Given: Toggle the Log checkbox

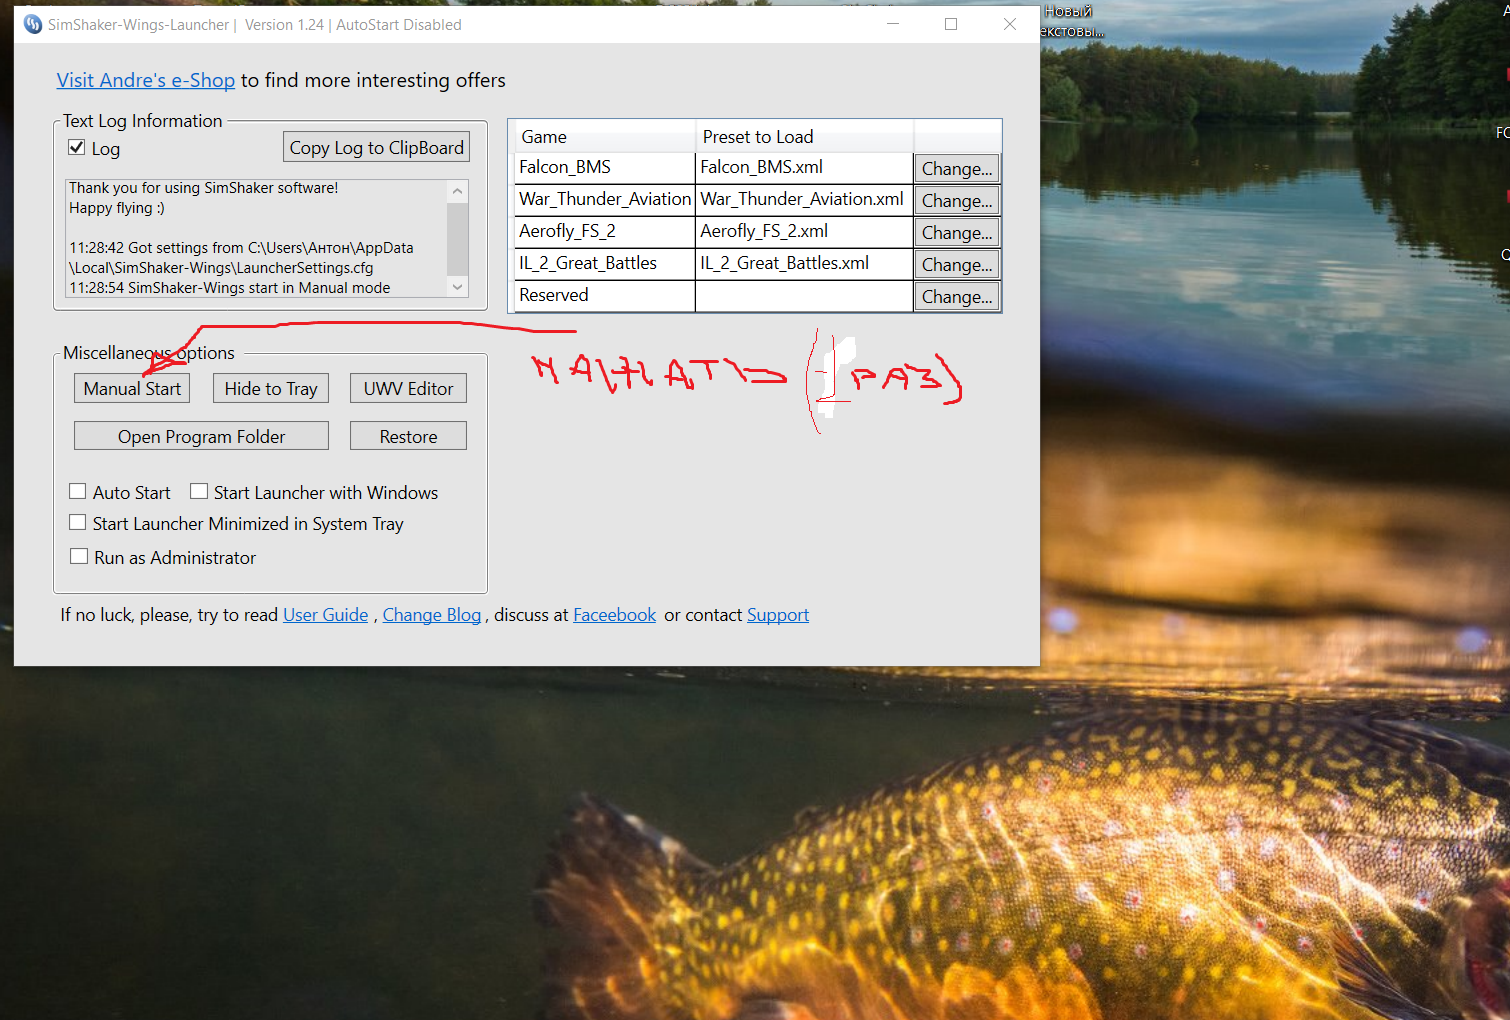Looking at the screenshot, I should [76, 148].
